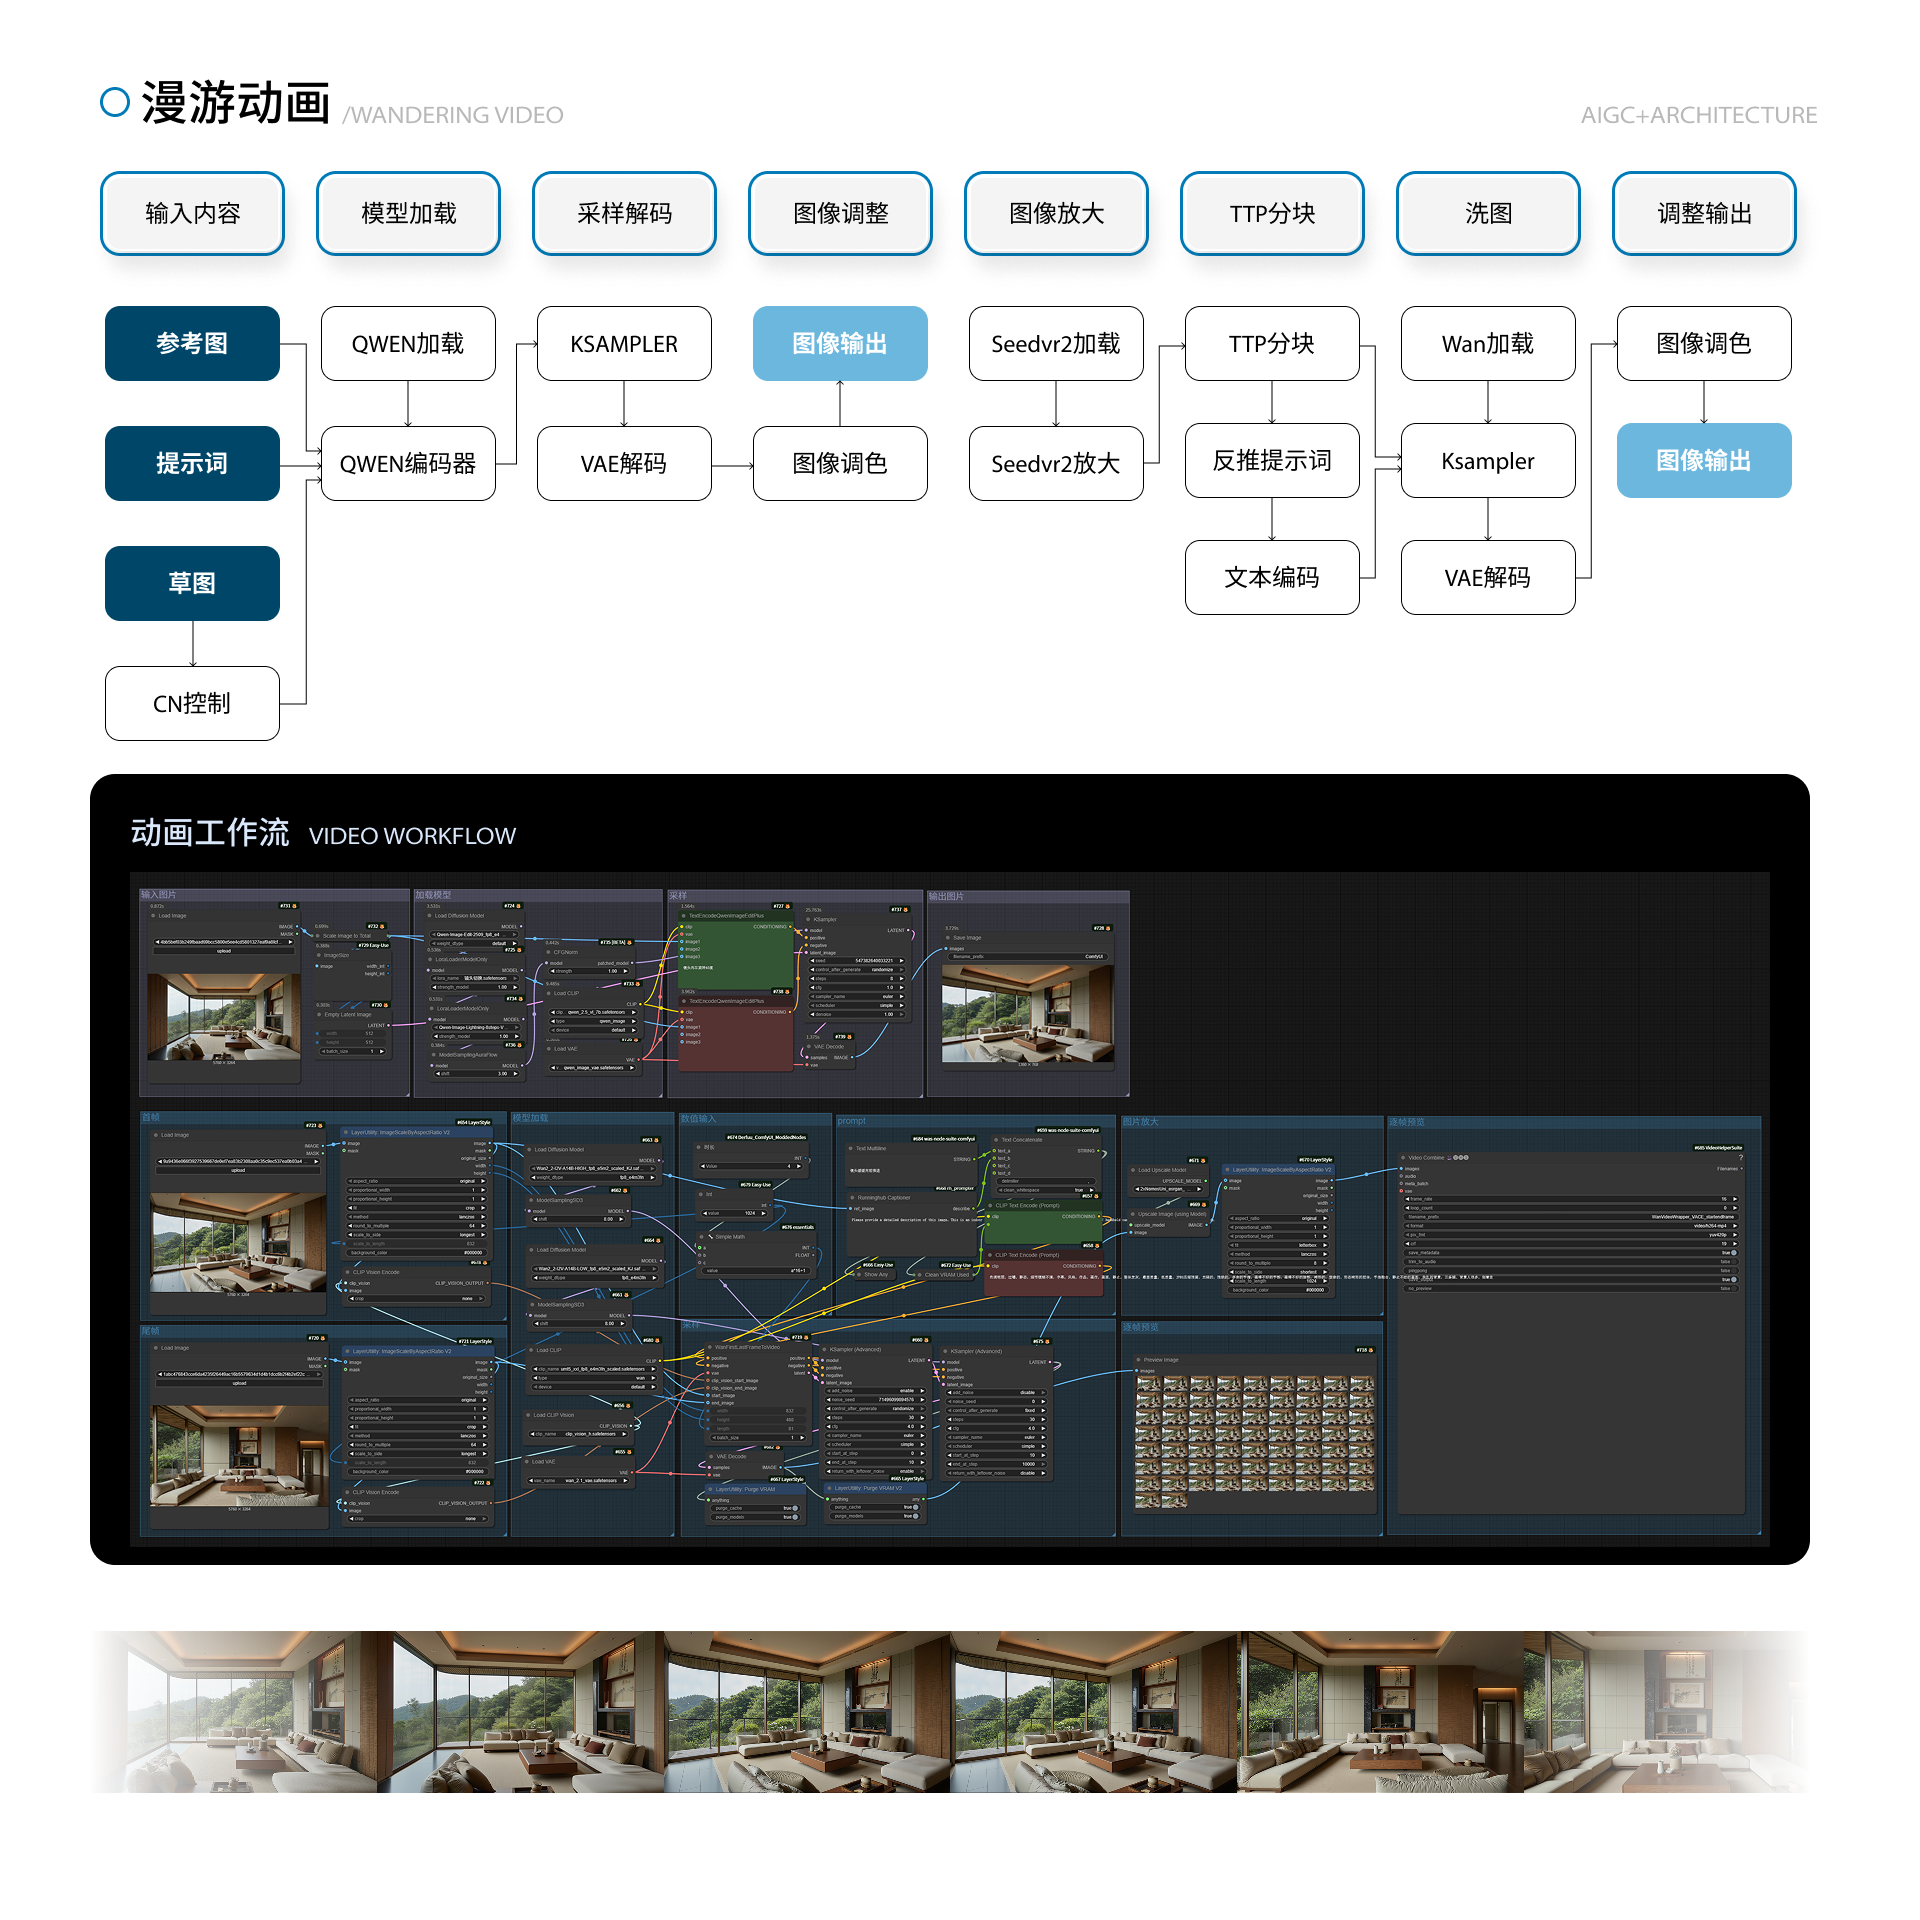The height and width of the screenshot is (1920, 1920).
Task: Click the blue circle icon beside 漫游动画 title
Action: point(115,102)
